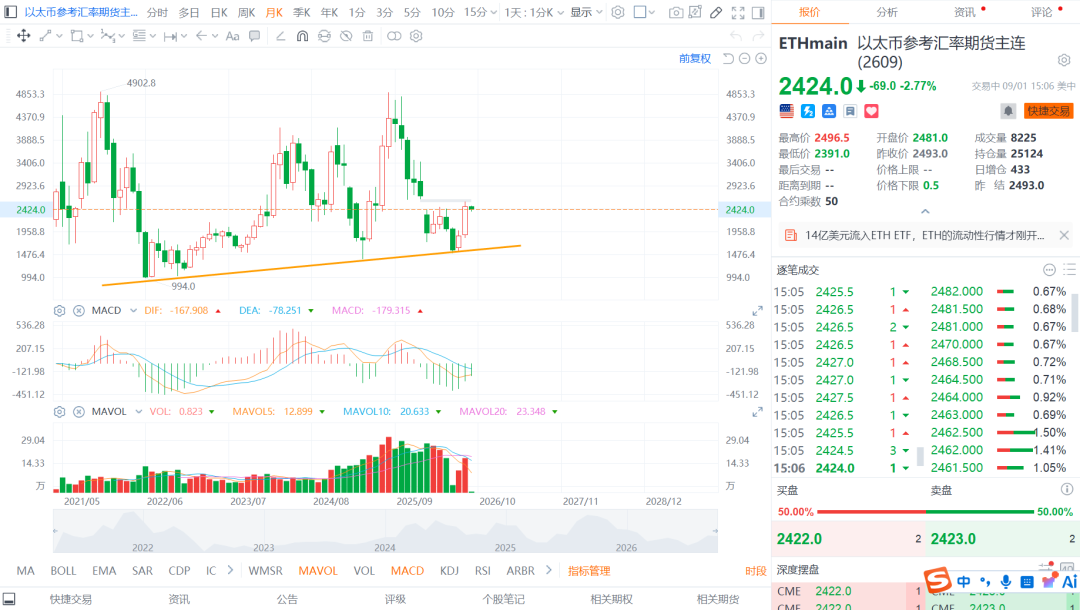This screenshot has height=610, width=1080.
Task: Switch to the 分析 tab
Action: (x=886, y=12)
